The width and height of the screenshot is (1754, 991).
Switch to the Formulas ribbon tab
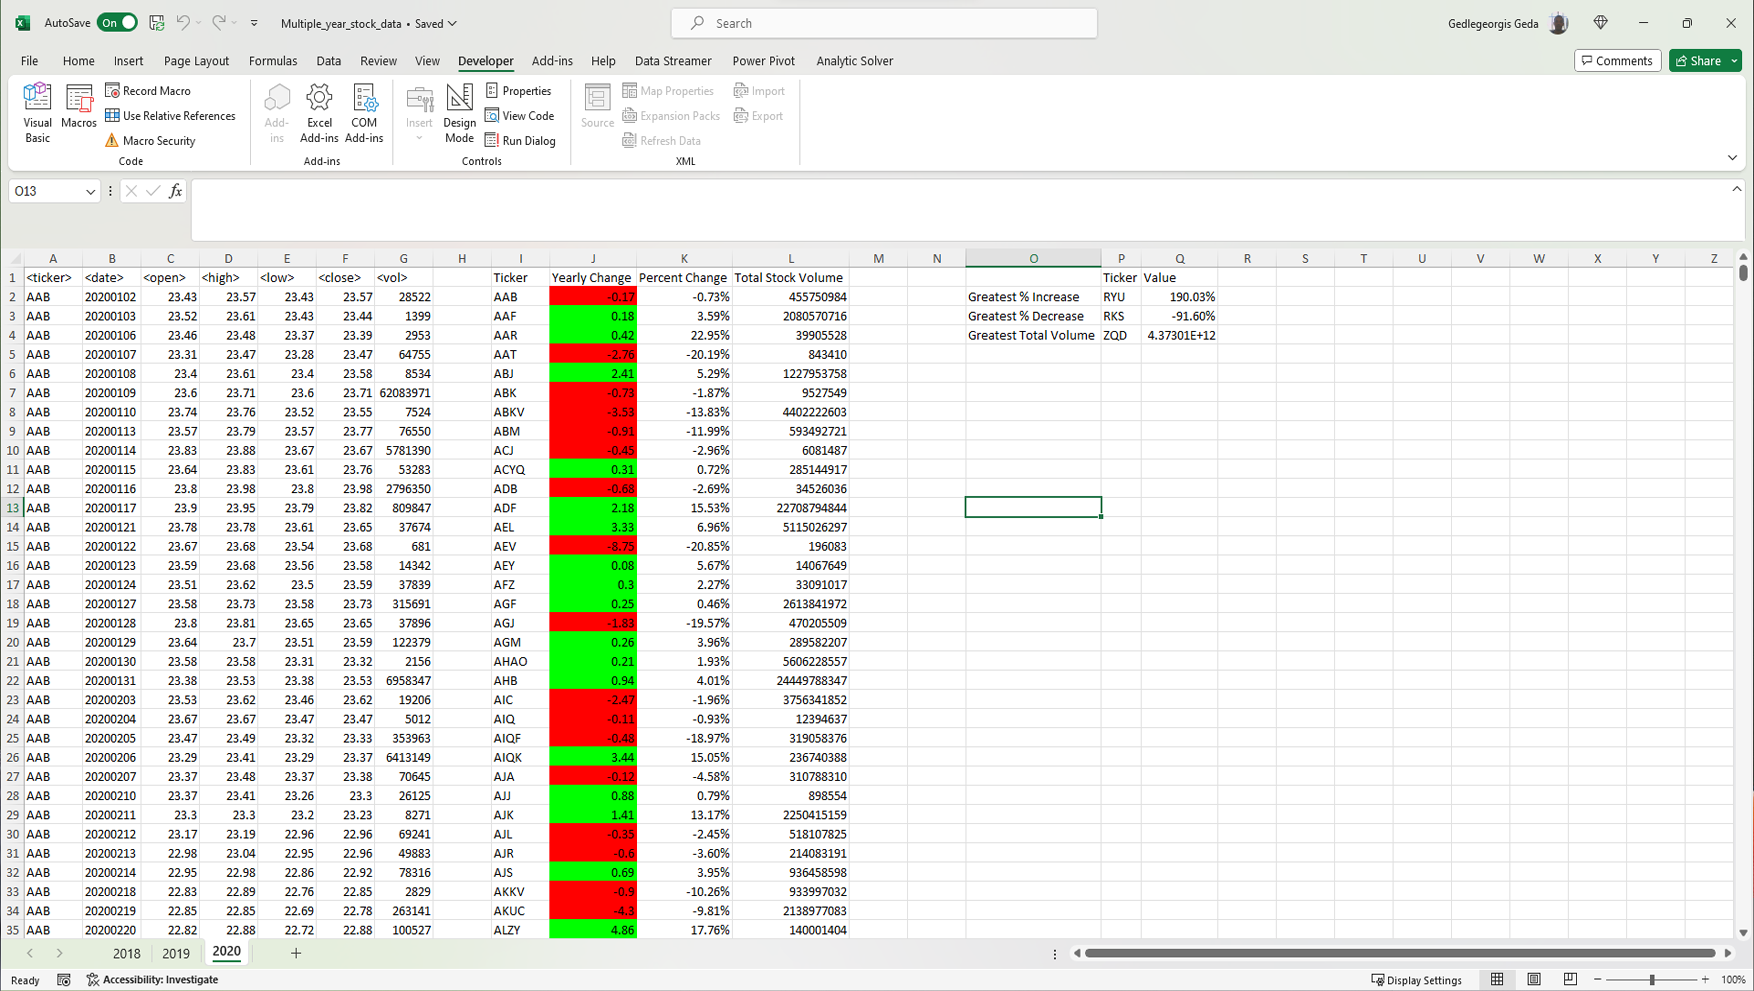(x=273, y=61)
